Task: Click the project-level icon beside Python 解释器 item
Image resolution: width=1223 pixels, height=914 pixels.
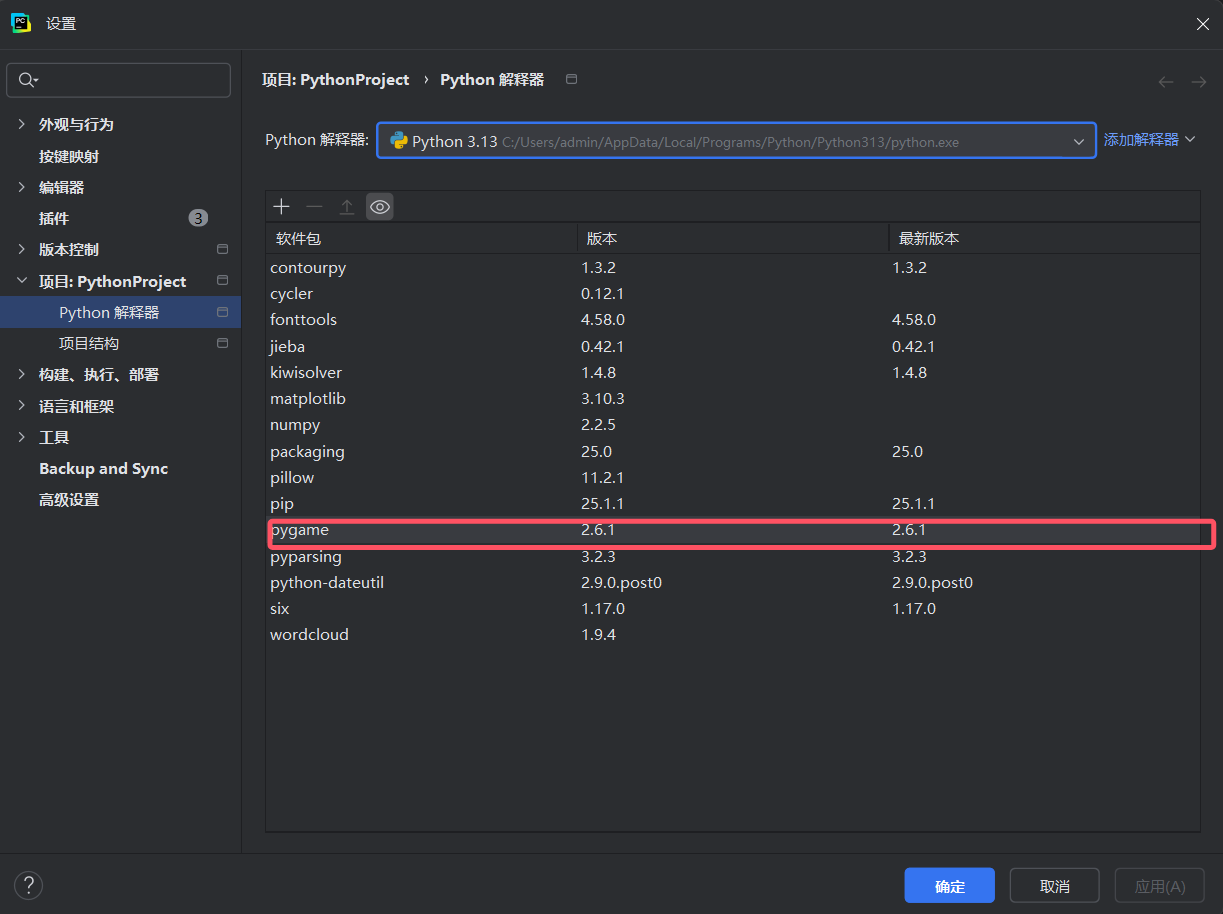Action: tap(223, 312)
